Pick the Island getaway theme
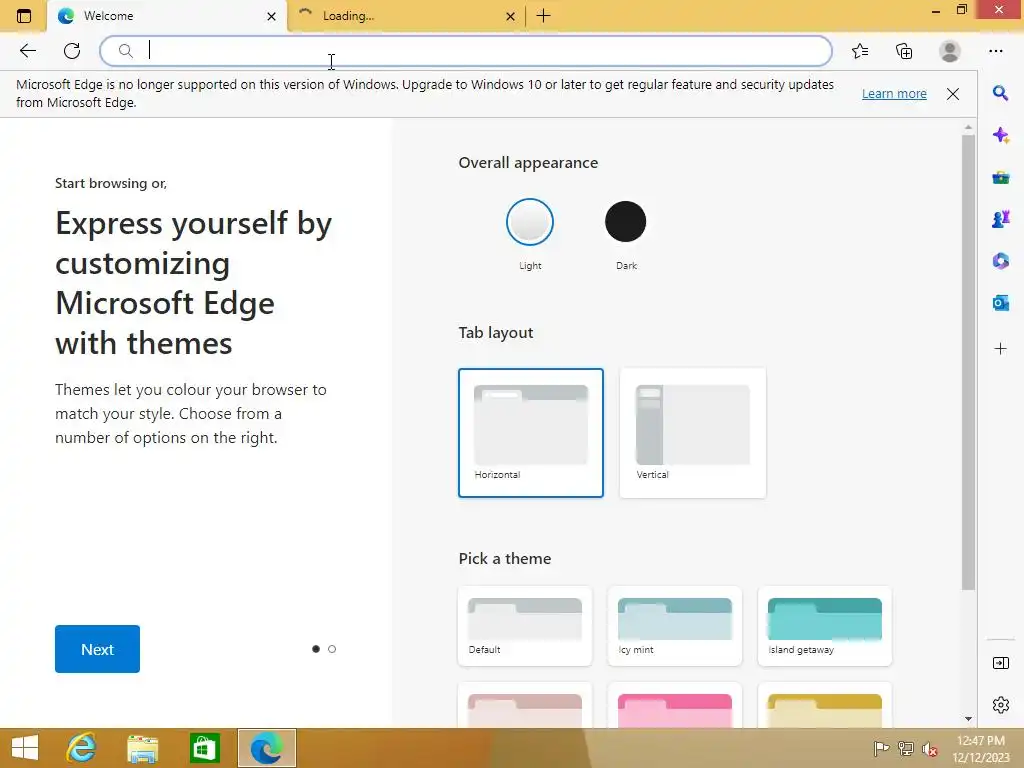The height and width of the screenshot is (768, 1024). coord(825,626)
